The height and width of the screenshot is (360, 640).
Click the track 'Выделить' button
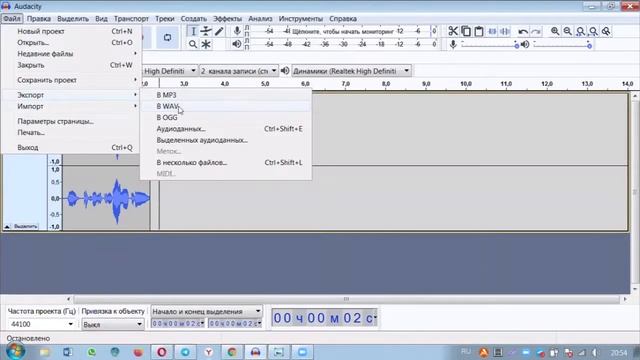pyautogui.click(x=25, y=227)
